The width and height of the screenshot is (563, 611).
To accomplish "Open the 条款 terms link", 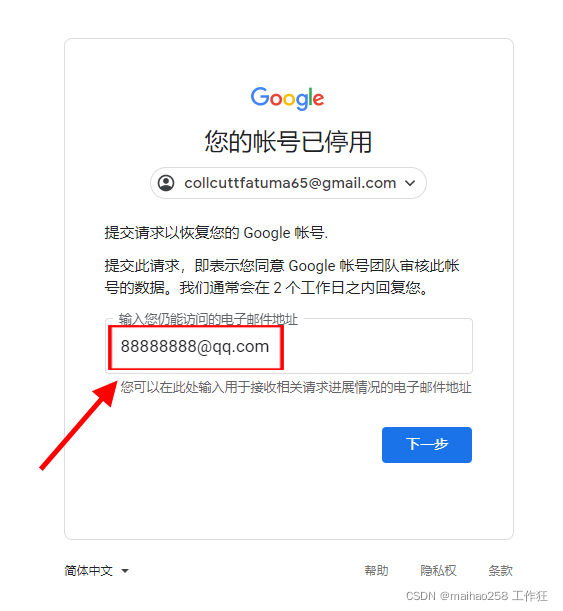I will 500,570.
